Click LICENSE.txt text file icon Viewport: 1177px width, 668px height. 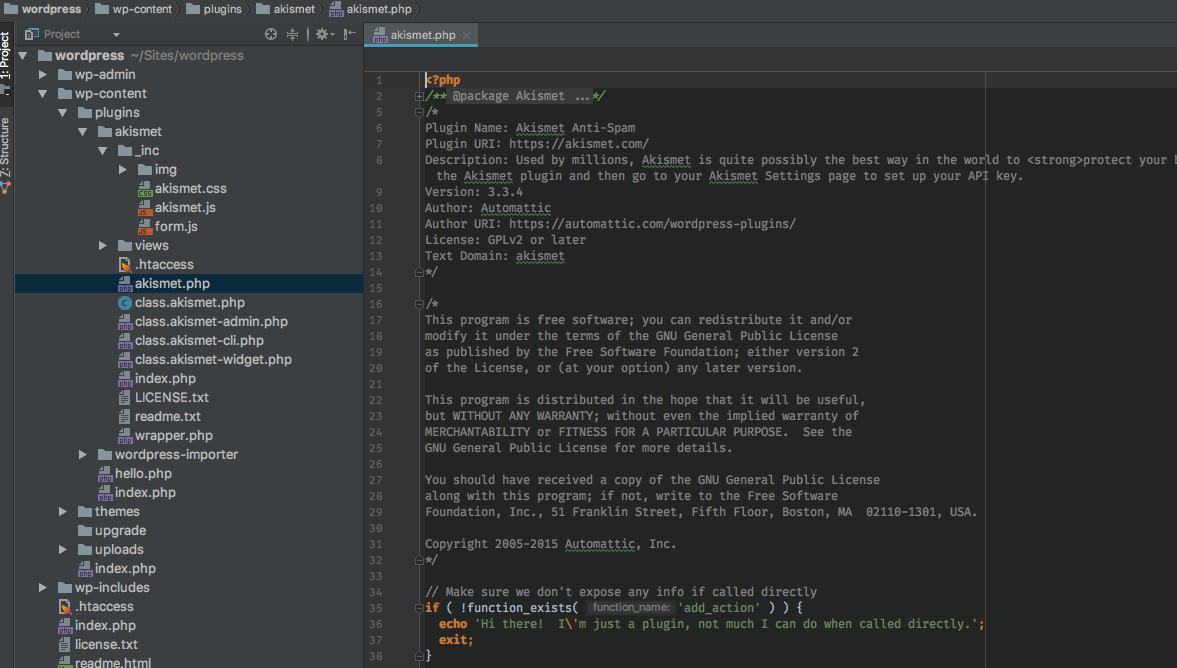(125, 398)
